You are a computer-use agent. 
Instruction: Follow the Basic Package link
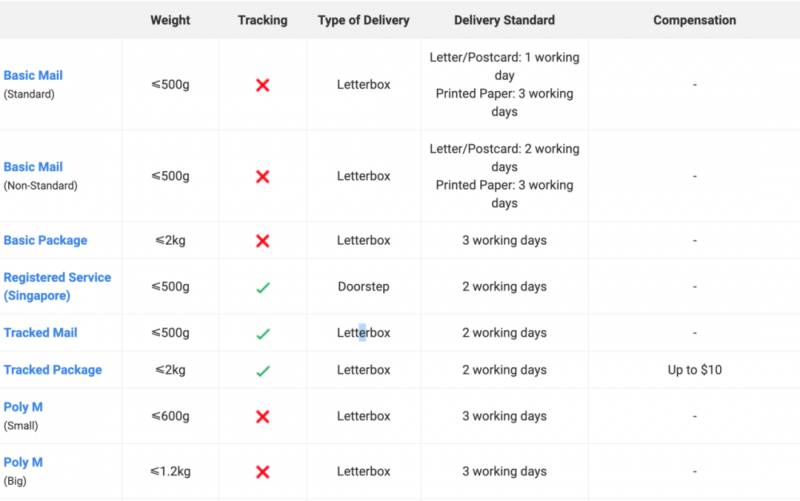click(x=45, y=241)
